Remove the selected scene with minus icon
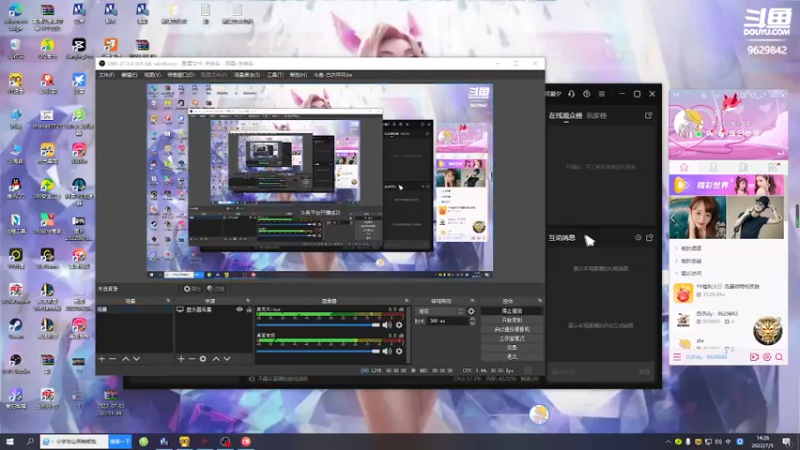Screen dimensions: 800x450 coord(113,359)
